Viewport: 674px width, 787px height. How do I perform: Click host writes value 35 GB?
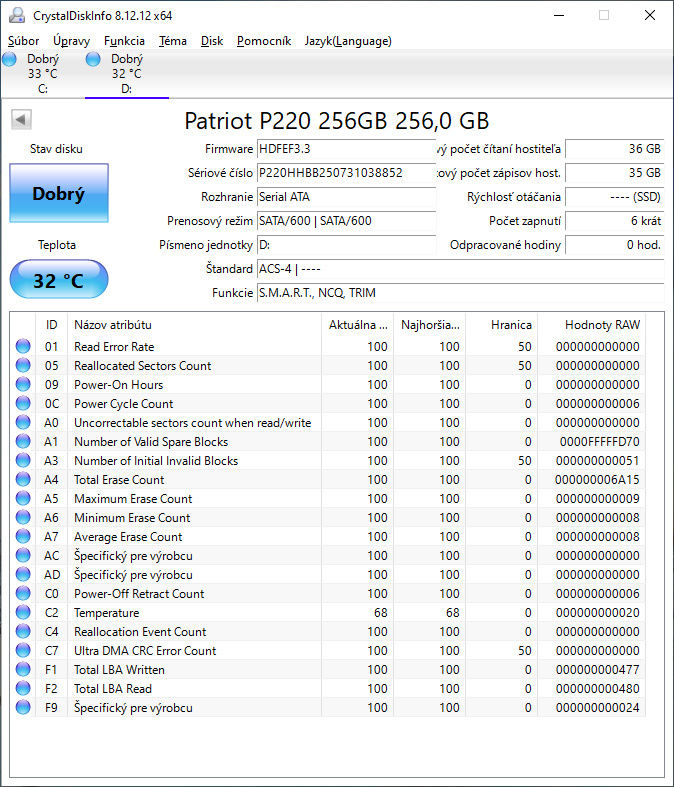pyautogui.click(x=615, y=173)
